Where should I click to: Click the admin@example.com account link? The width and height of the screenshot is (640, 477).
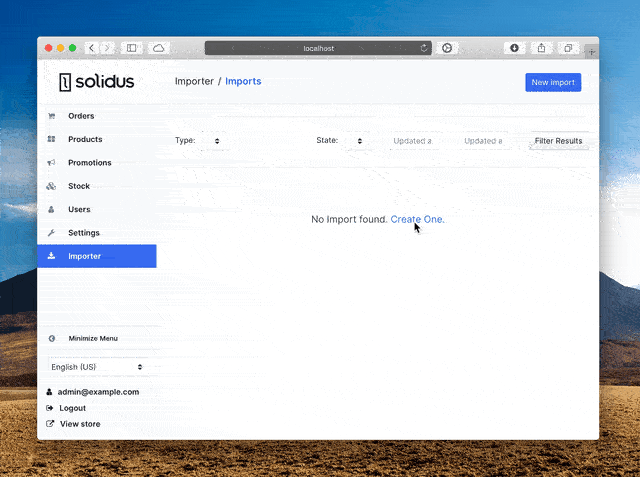pos(98,392)
